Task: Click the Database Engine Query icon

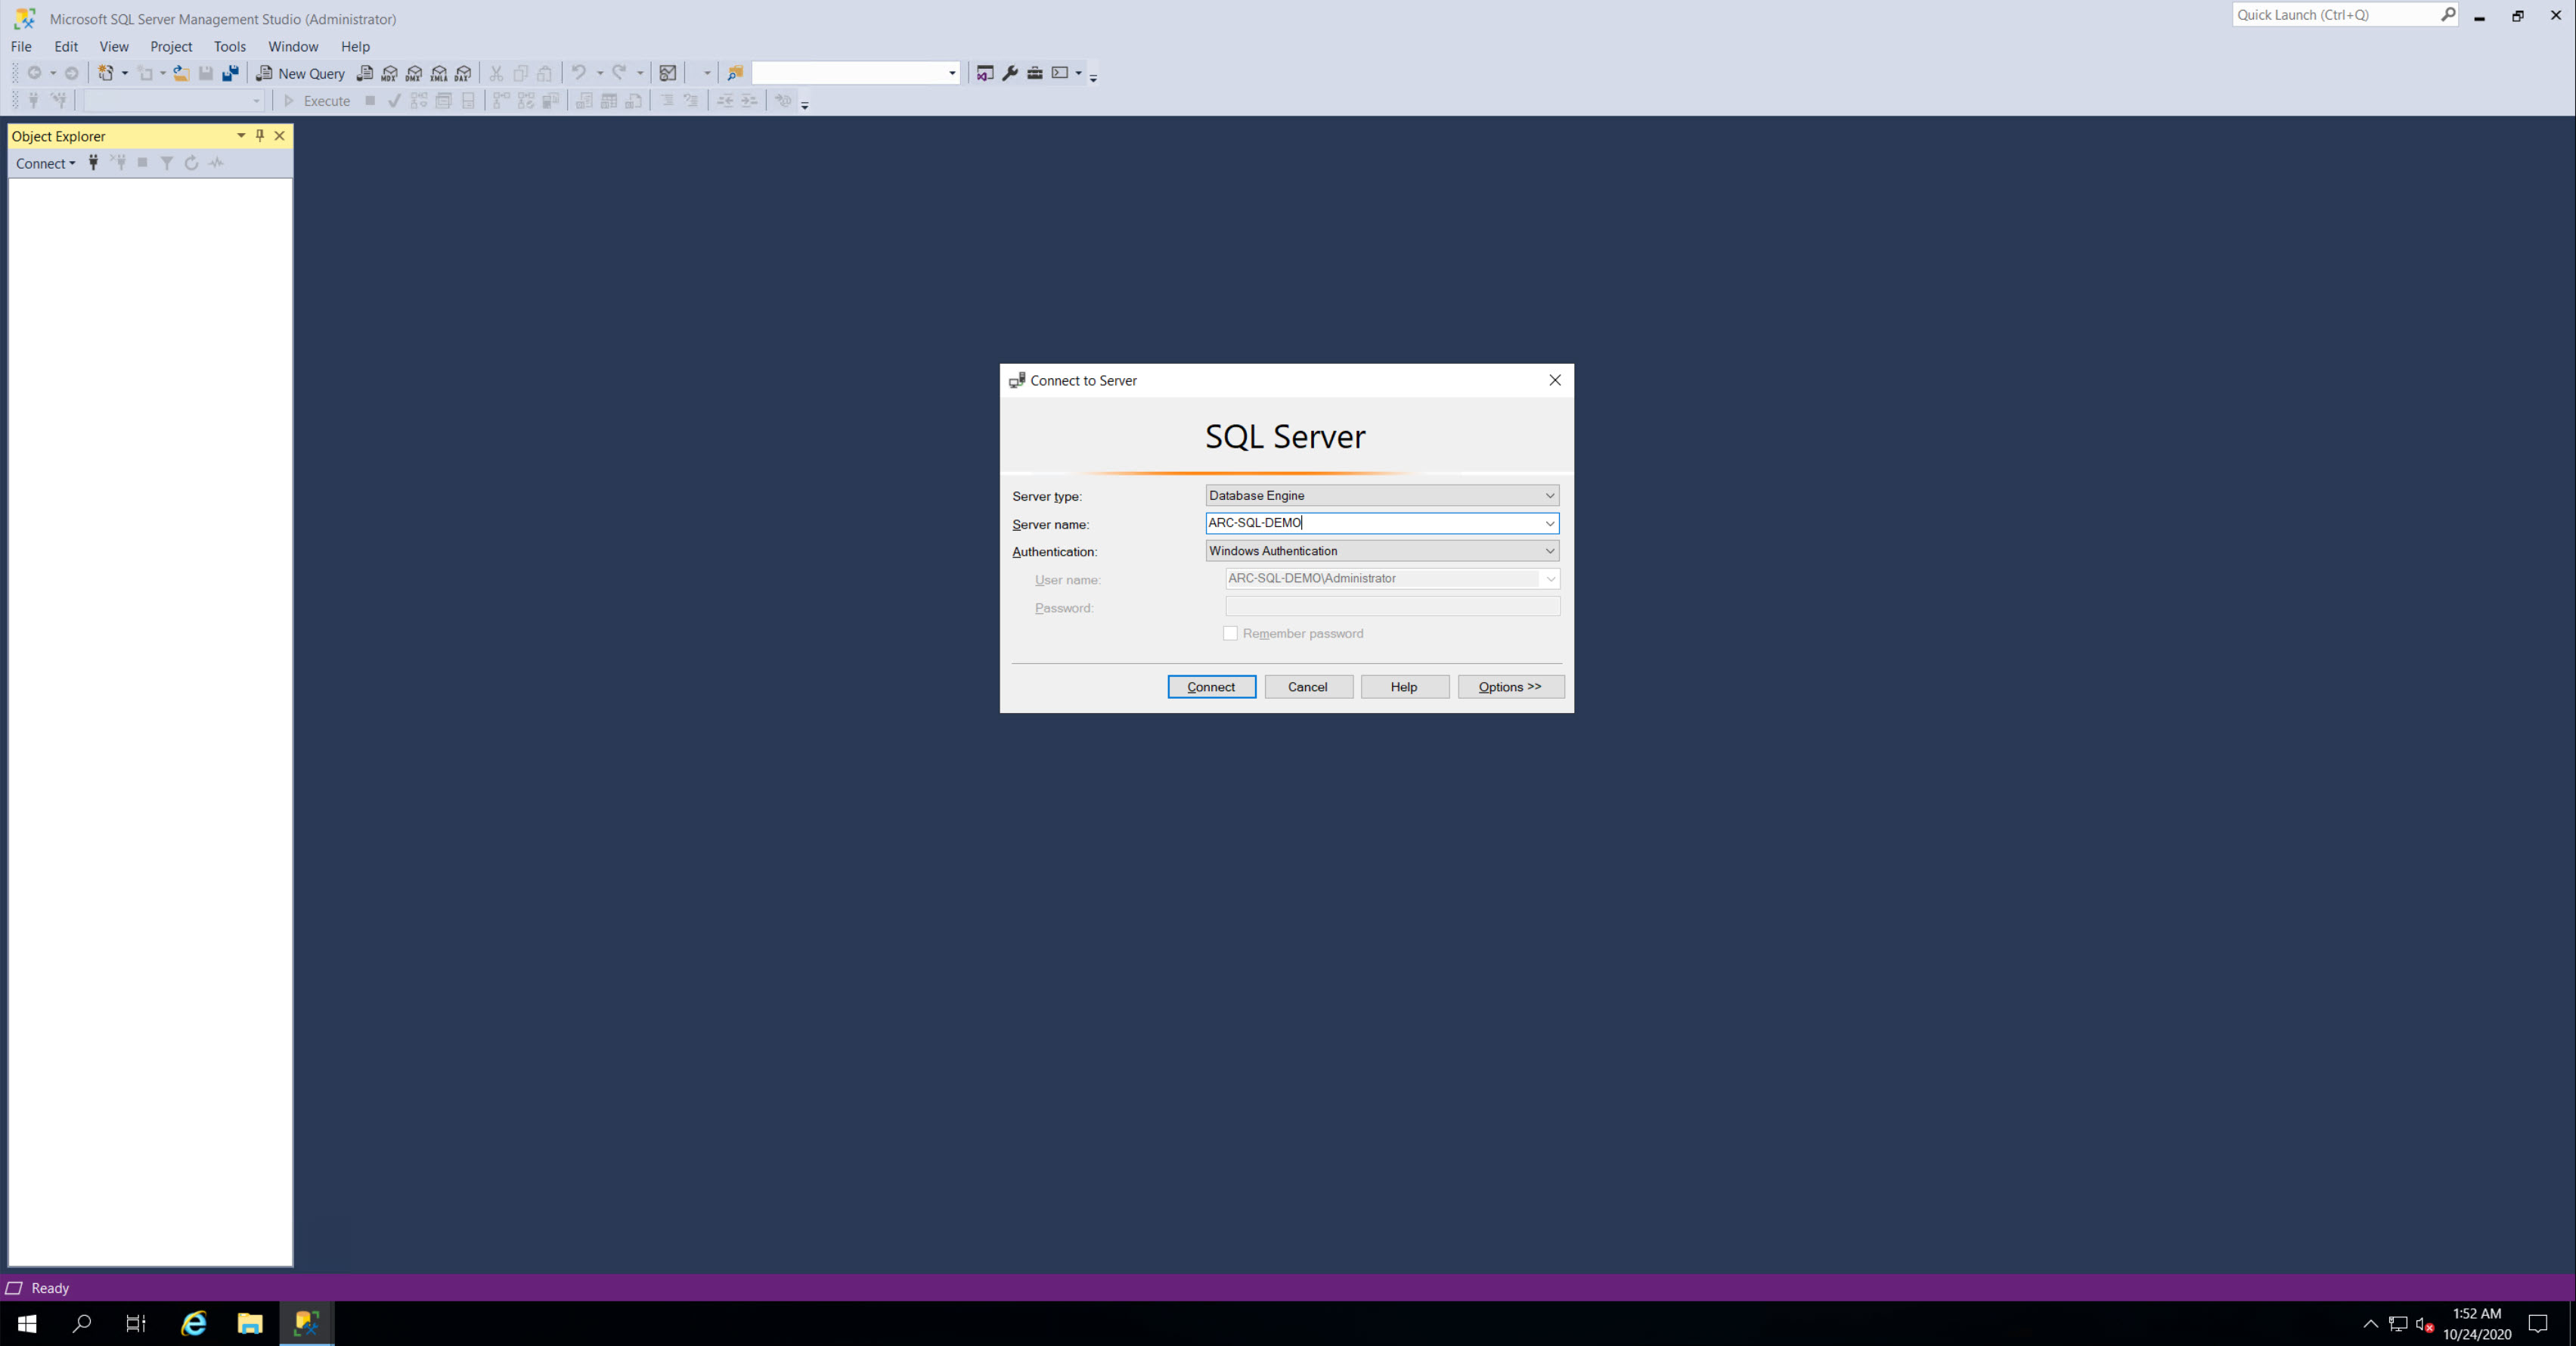Action: (x=365, y=73)
